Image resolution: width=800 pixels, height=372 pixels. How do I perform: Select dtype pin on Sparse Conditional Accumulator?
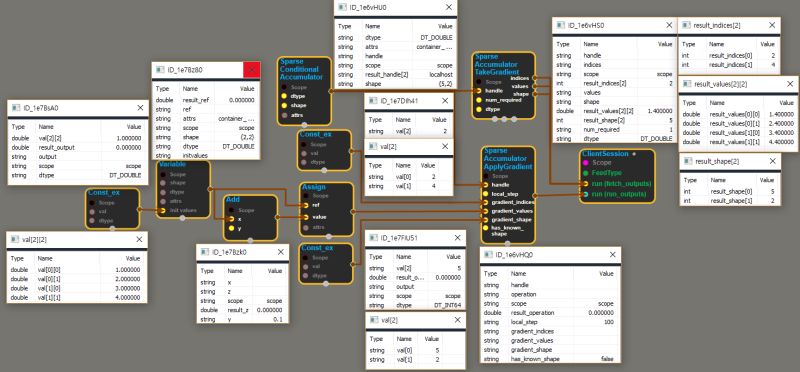click(284, 95)
